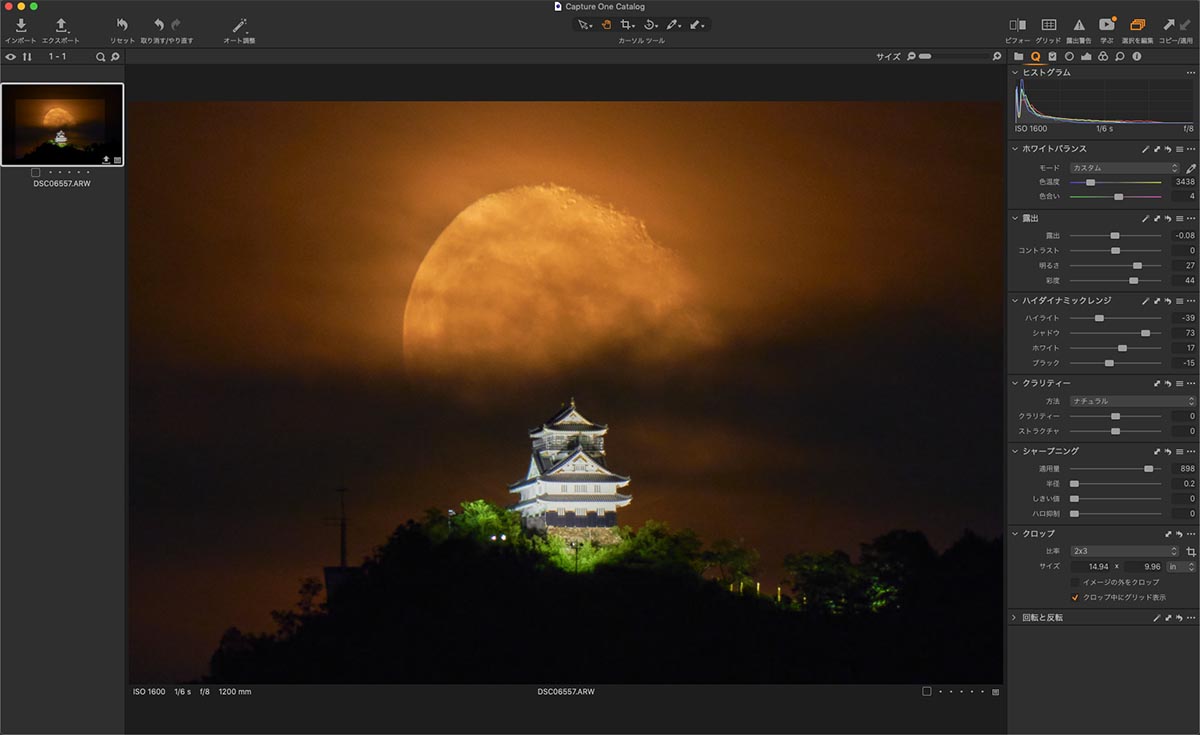Open the white balance モード dropdown
This screenshot has width=1200, height=735.
[1124, 168]
